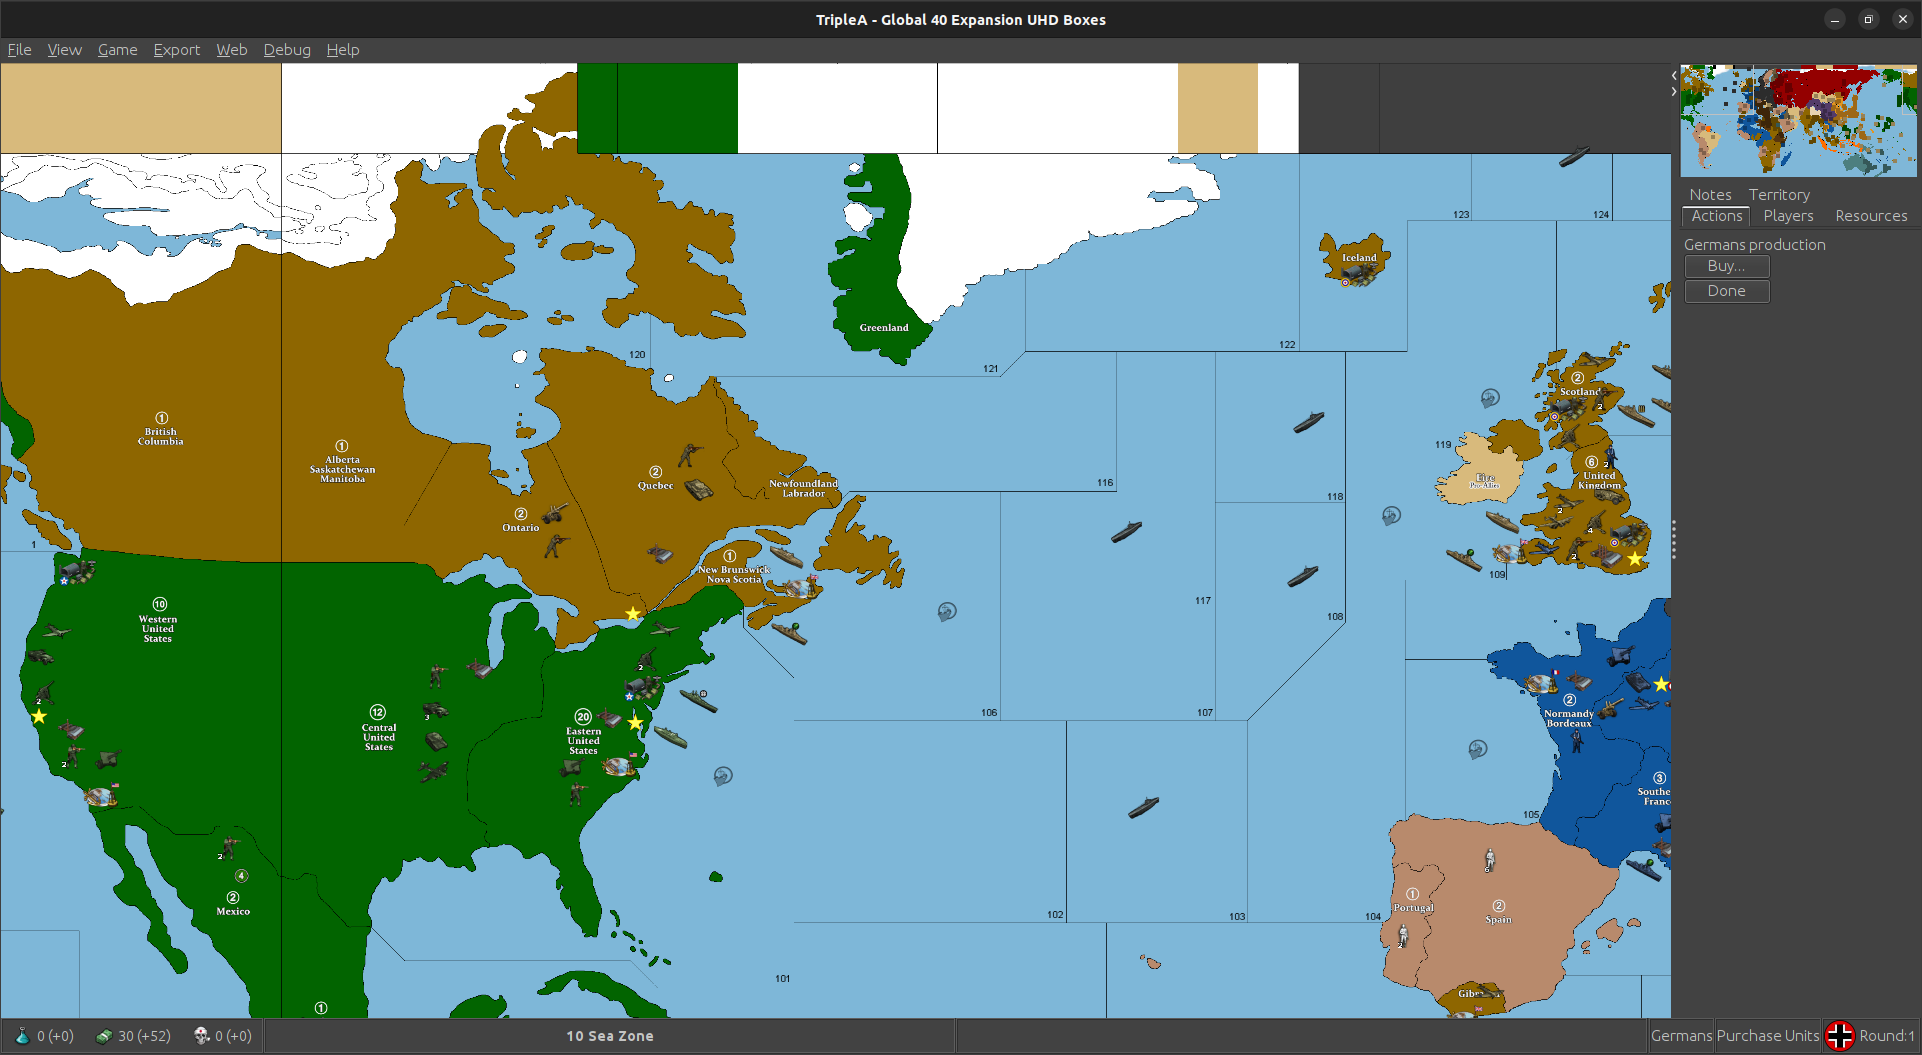
Task: Select the artillery unit in Ontario
Action: coord(555,513)
